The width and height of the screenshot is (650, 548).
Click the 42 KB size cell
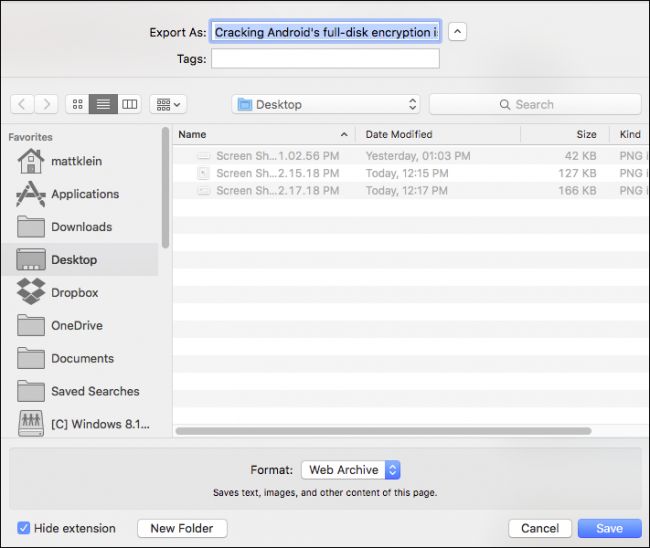click(x=580, y=156)
